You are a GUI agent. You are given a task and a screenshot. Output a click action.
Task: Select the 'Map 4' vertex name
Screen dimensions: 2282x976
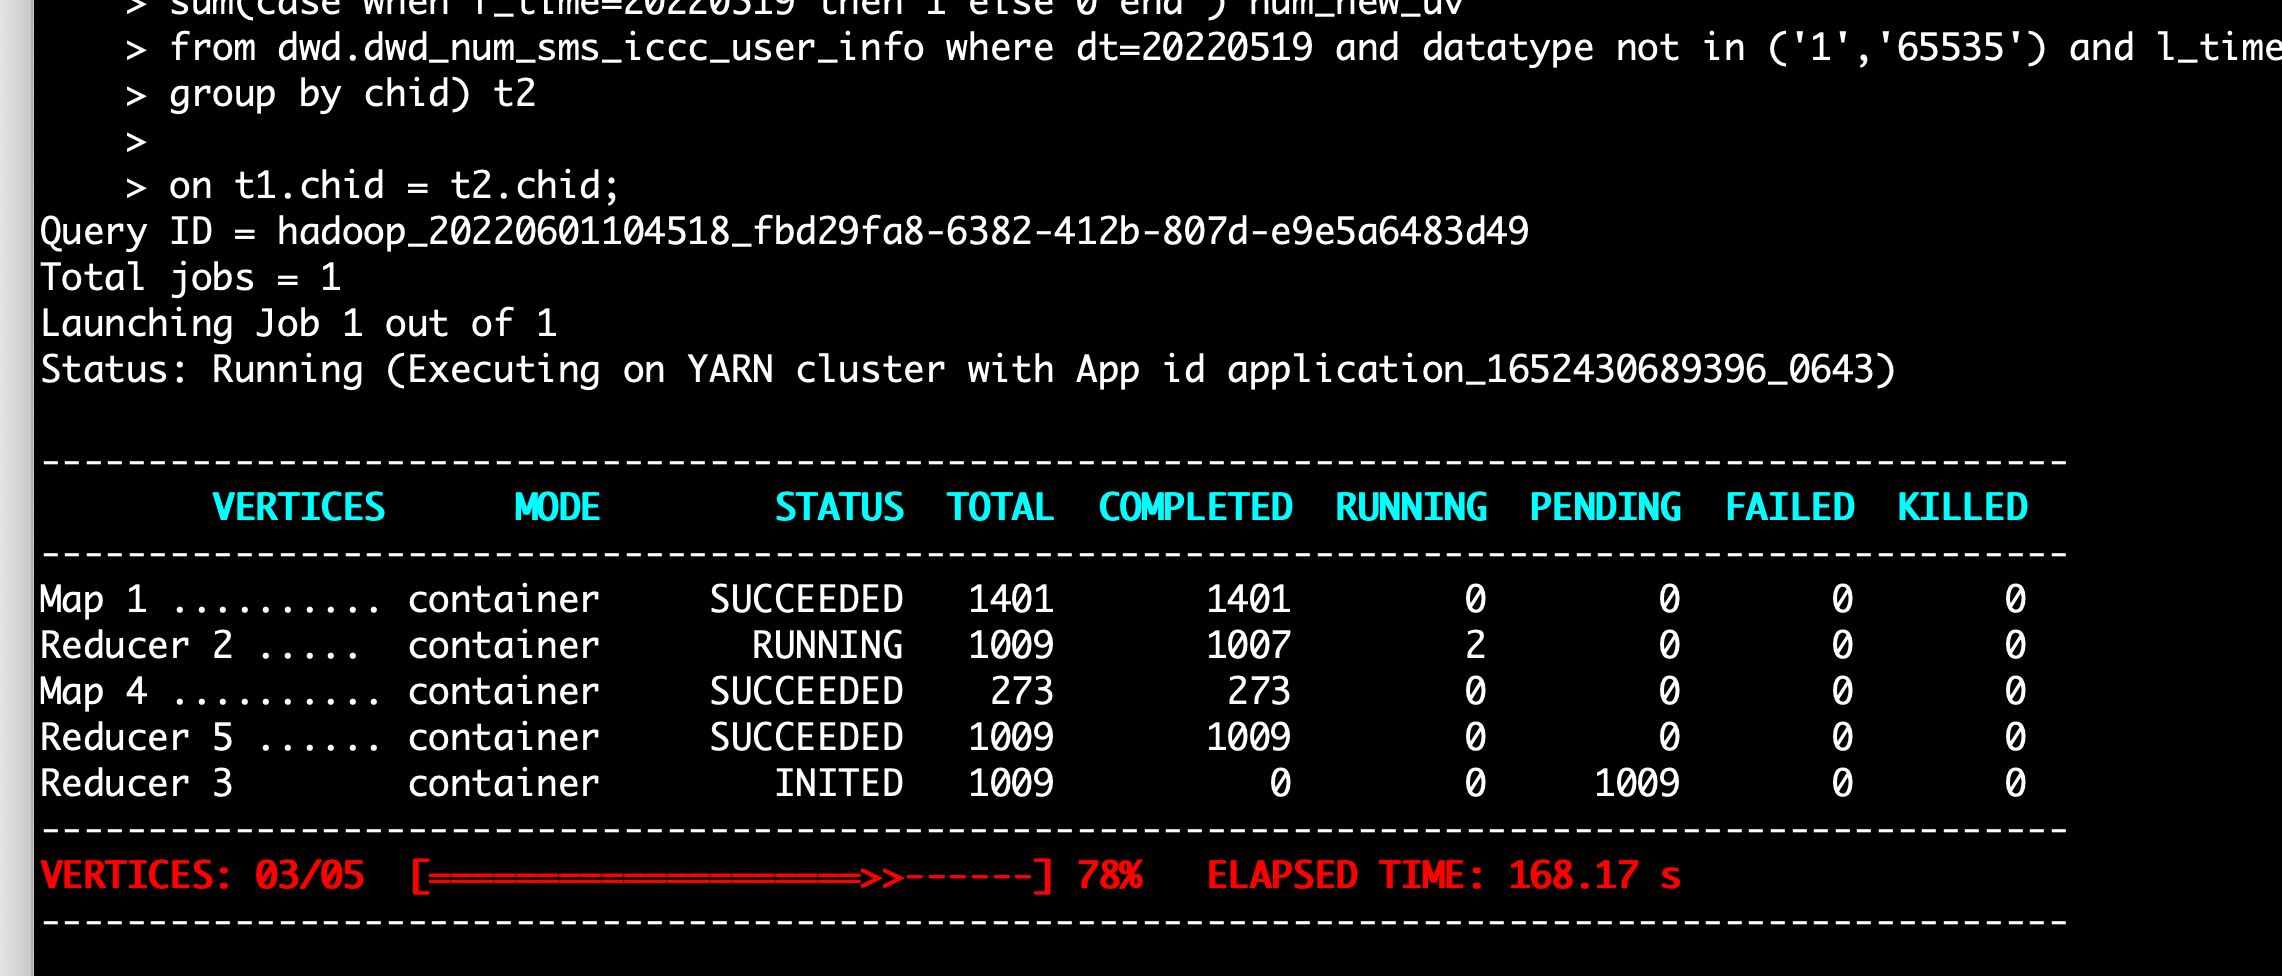pyautogui.click(x=94, y=691)
